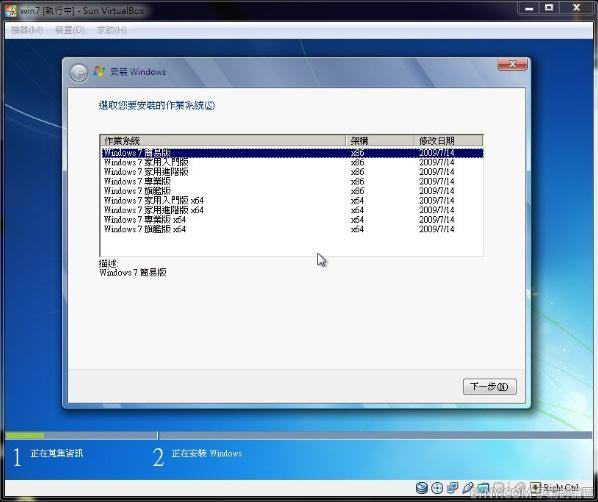The image size is (598, 502).
Task: Click the Next button (N) in setup
Action: [x=490, y=387]
